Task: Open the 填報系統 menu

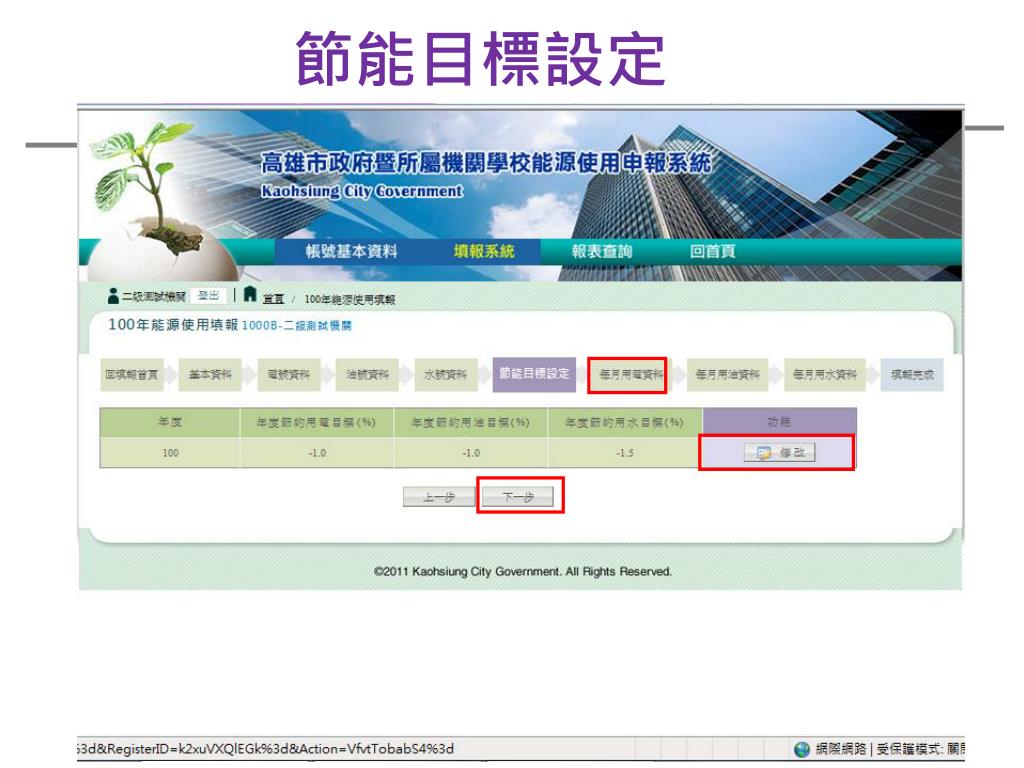Action: pos(484,251)
